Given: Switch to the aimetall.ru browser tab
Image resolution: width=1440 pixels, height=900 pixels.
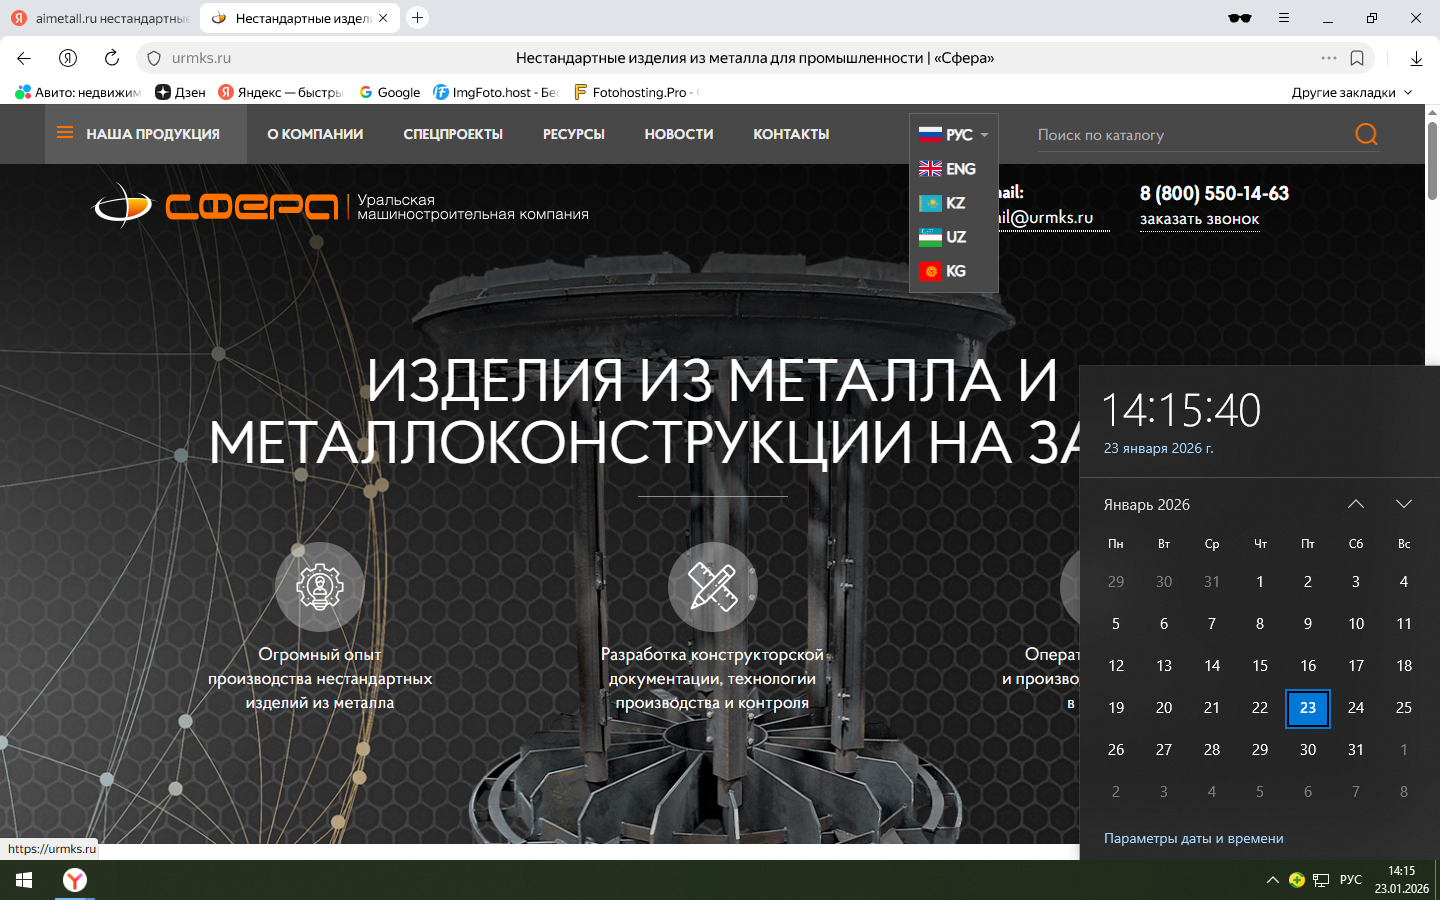Looking at the screenshot, I should pyautogui.click(x=100, y=18).
